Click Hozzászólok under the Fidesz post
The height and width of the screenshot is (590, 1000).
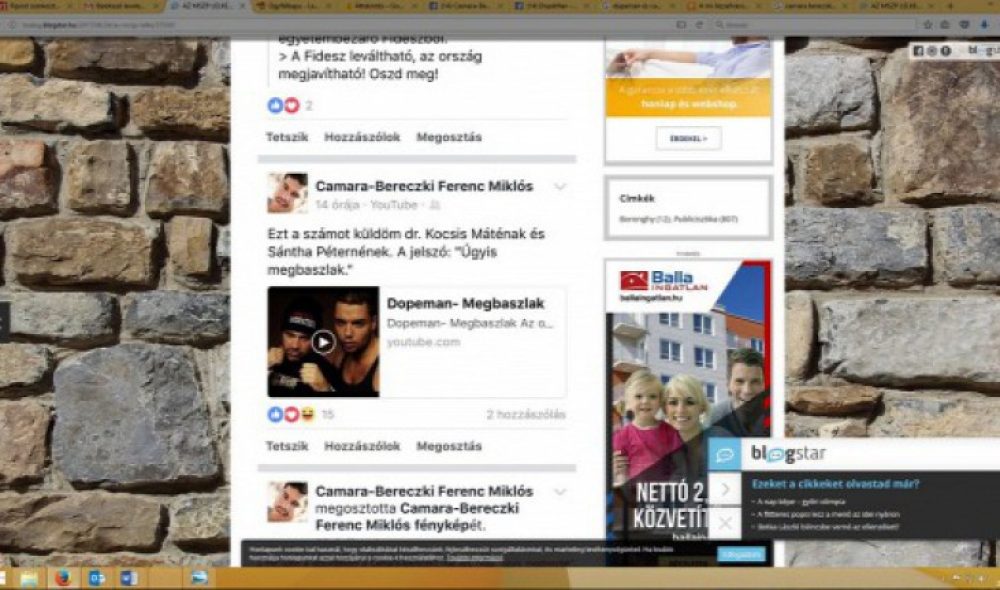tap(362, 136)
